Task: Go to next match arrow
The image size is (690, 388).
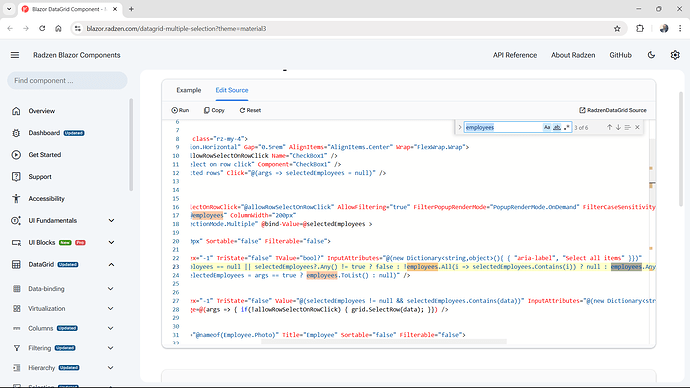Action: click(618, 128)
